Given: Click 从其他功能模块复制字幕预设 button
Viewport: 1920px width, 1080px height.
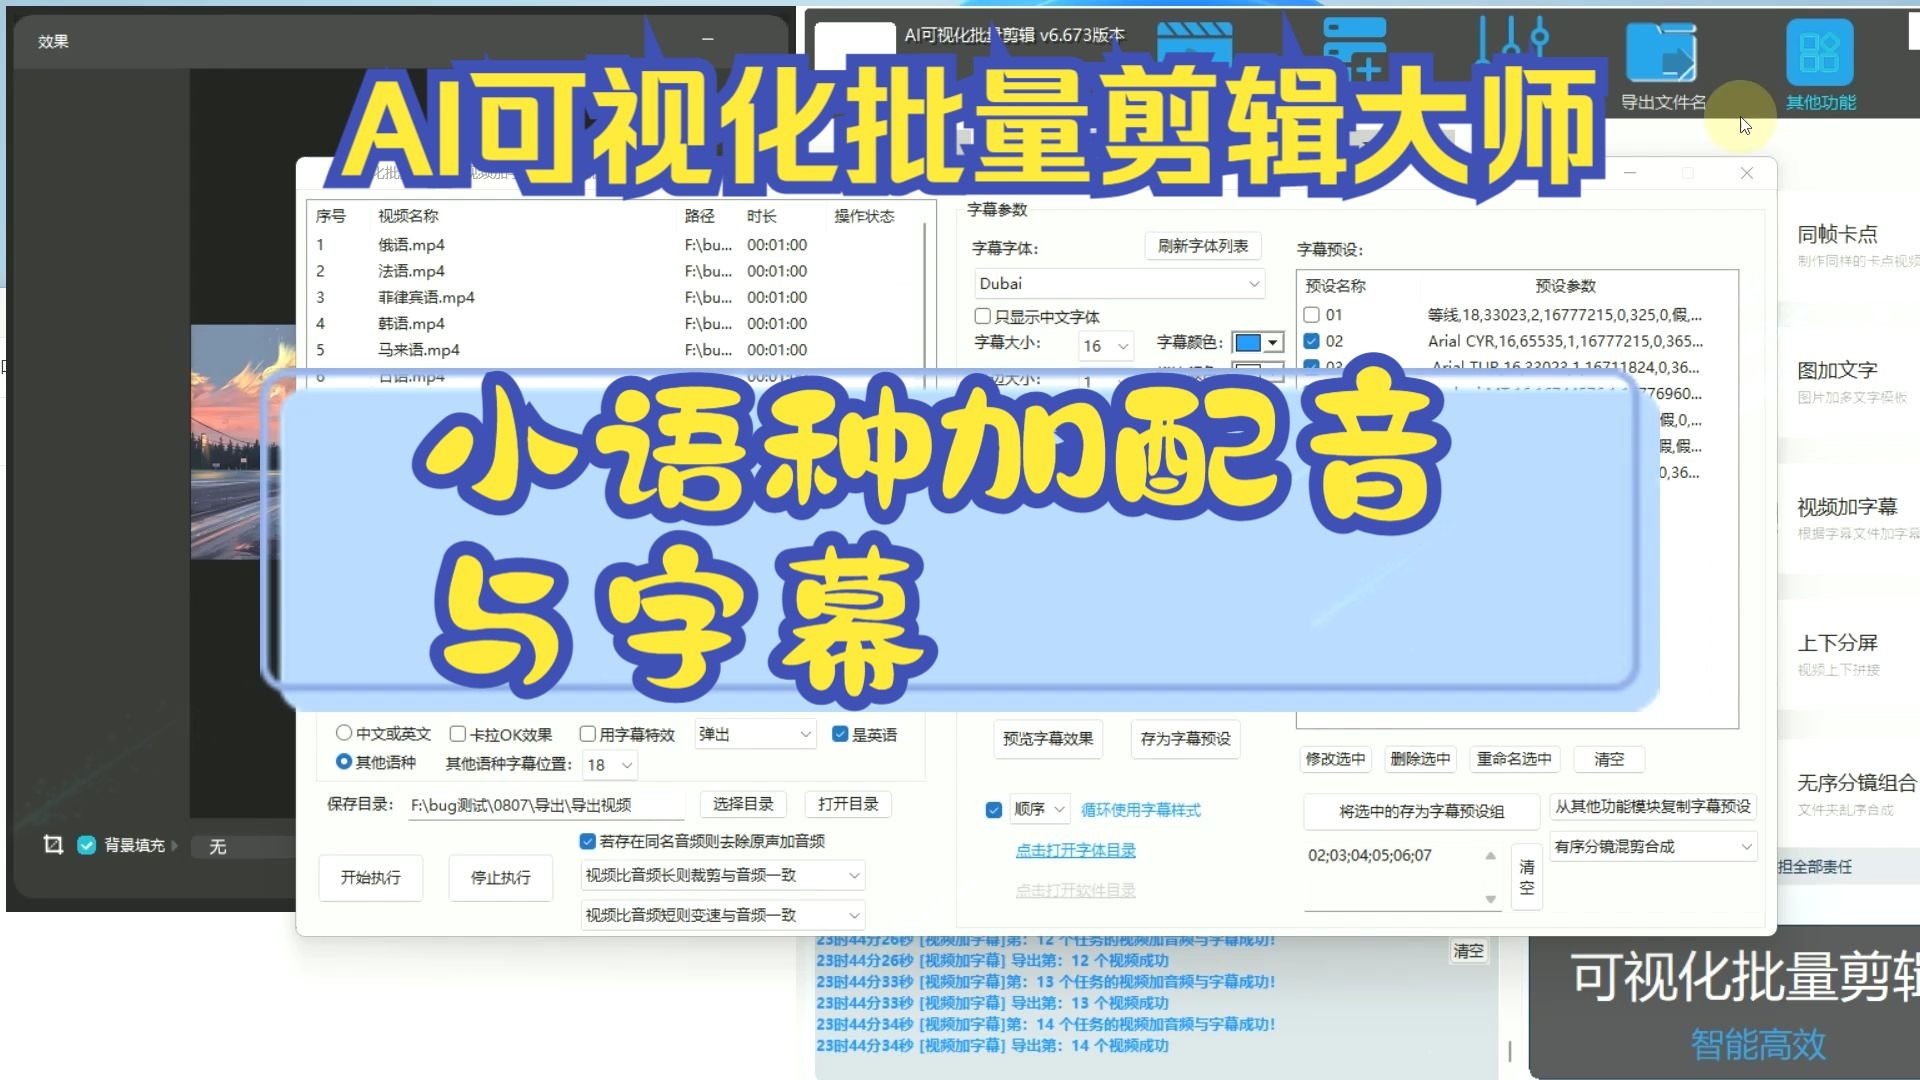Looking at the screenshot, I should click(1653, 806).
